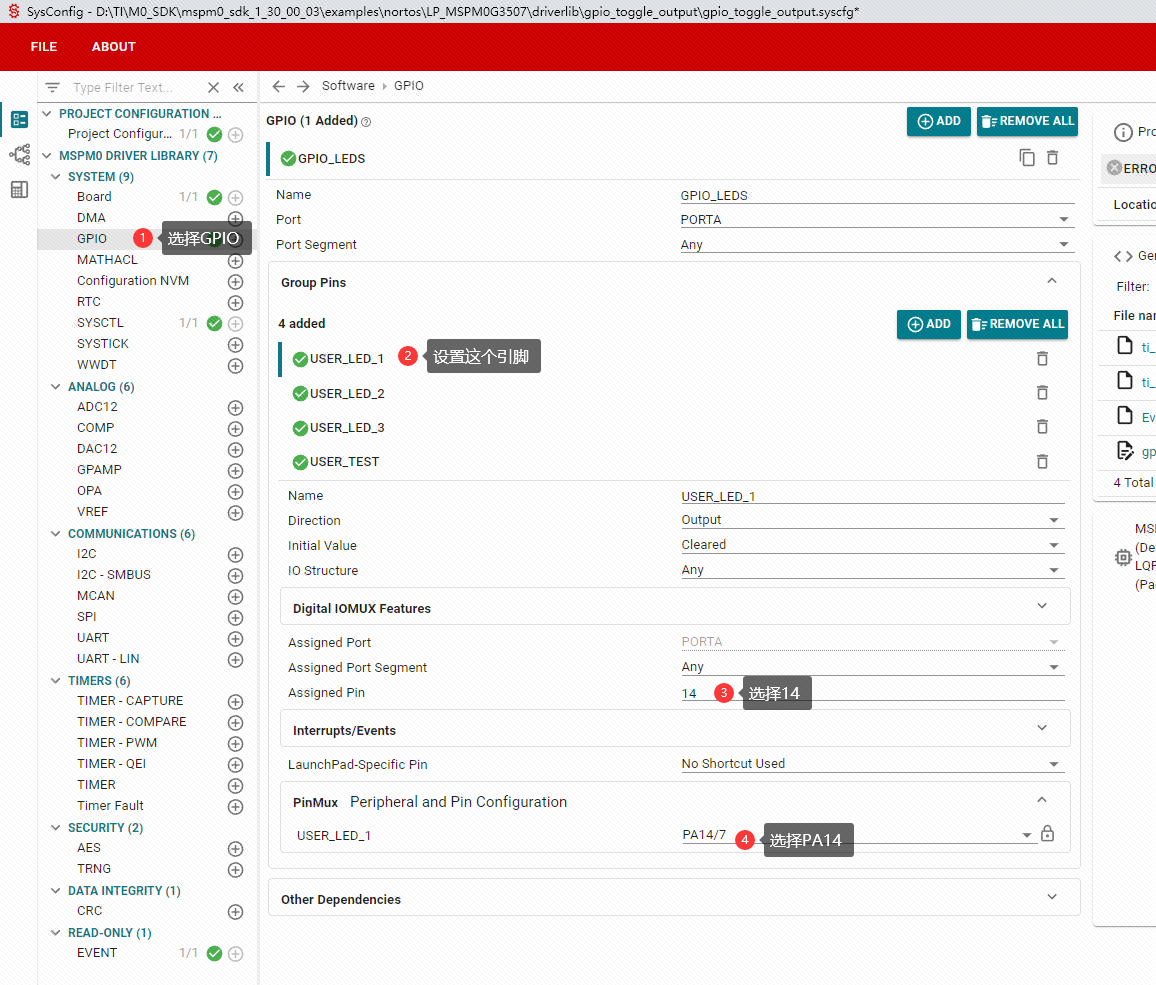Delete the GPIO_LEDS instance
This screenshot has width=1156, height=985.
(1053, 157)
